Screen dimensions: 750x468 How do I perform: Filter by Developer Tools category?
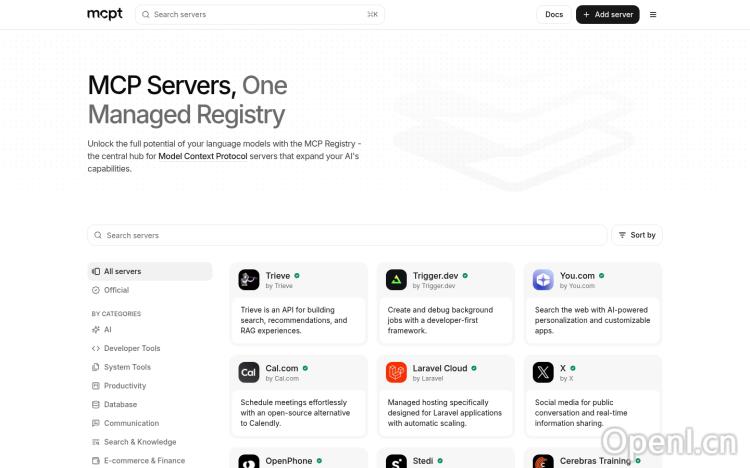coord(131,348)
